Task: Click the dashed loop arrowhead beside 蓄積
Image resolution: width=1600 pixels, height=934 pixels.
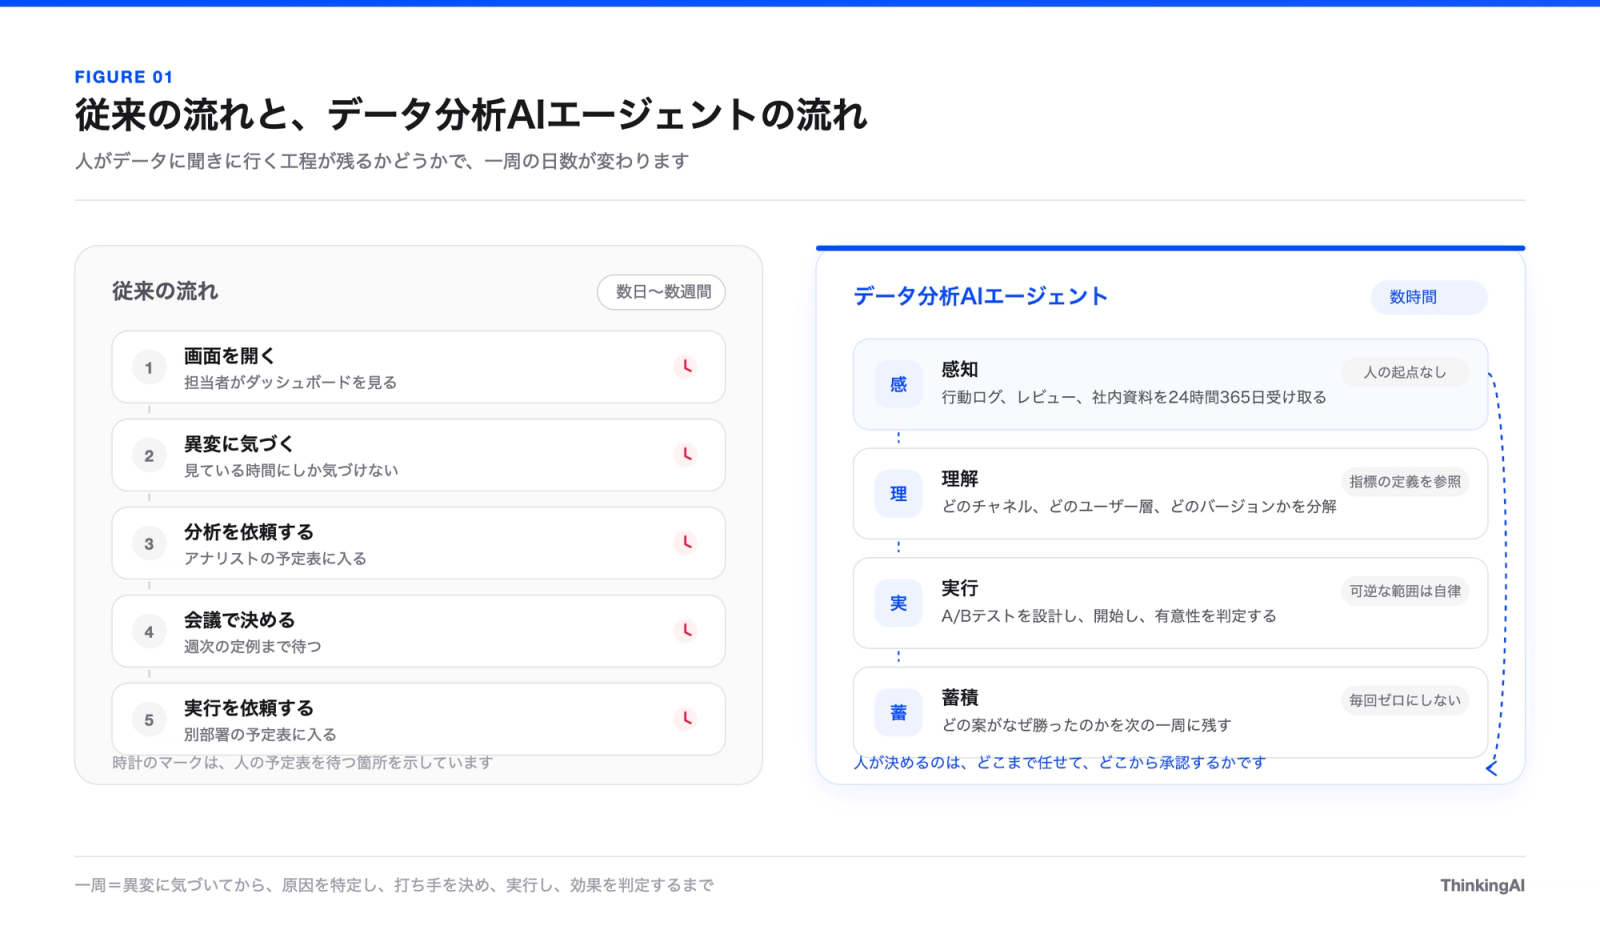Action: pyautogui.click(x=1491, y=768)
